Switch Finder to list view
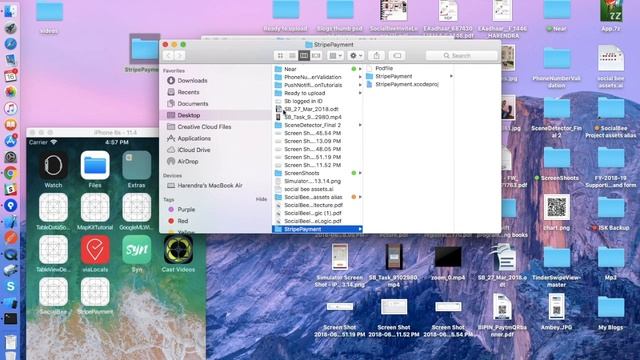Image resolution: width=640 pixels, height=360 pixels. pos(292,56)
